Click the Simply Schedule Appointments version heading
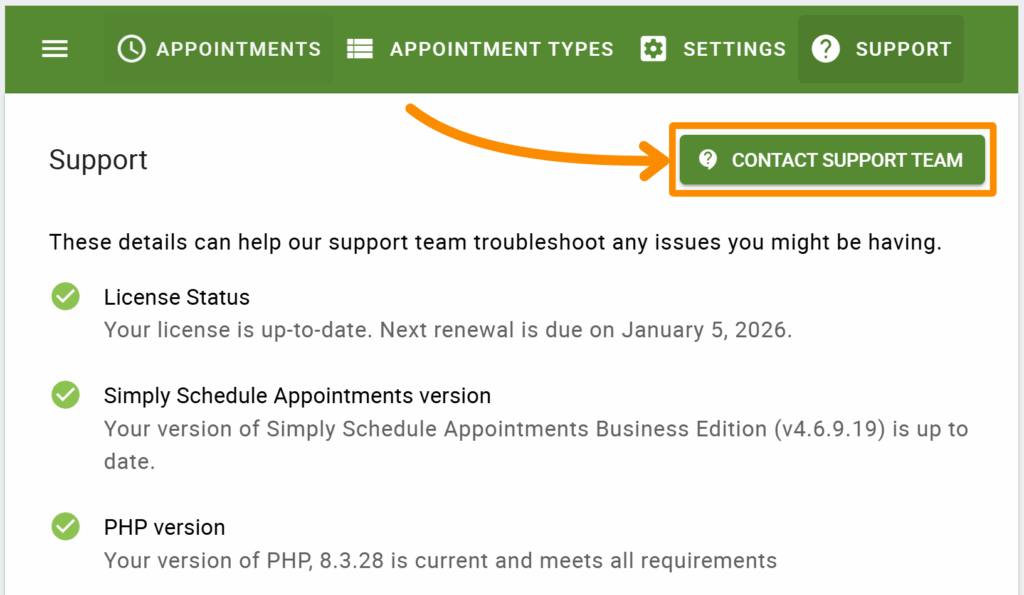 tap(297, 395)
